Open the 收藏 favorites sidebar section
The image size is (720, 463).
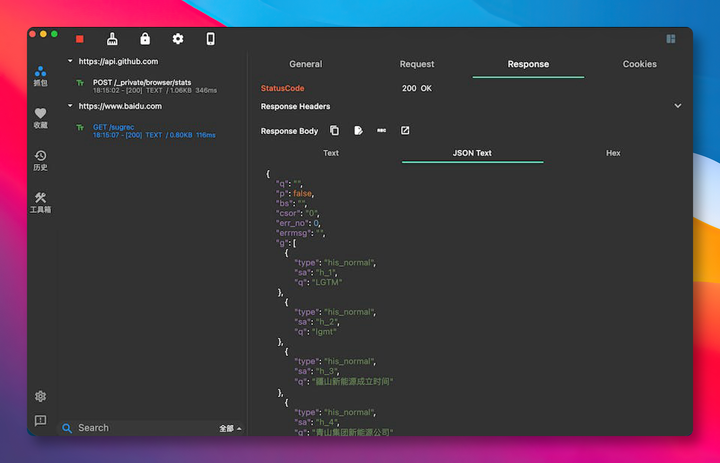click(x=40, y=118)
